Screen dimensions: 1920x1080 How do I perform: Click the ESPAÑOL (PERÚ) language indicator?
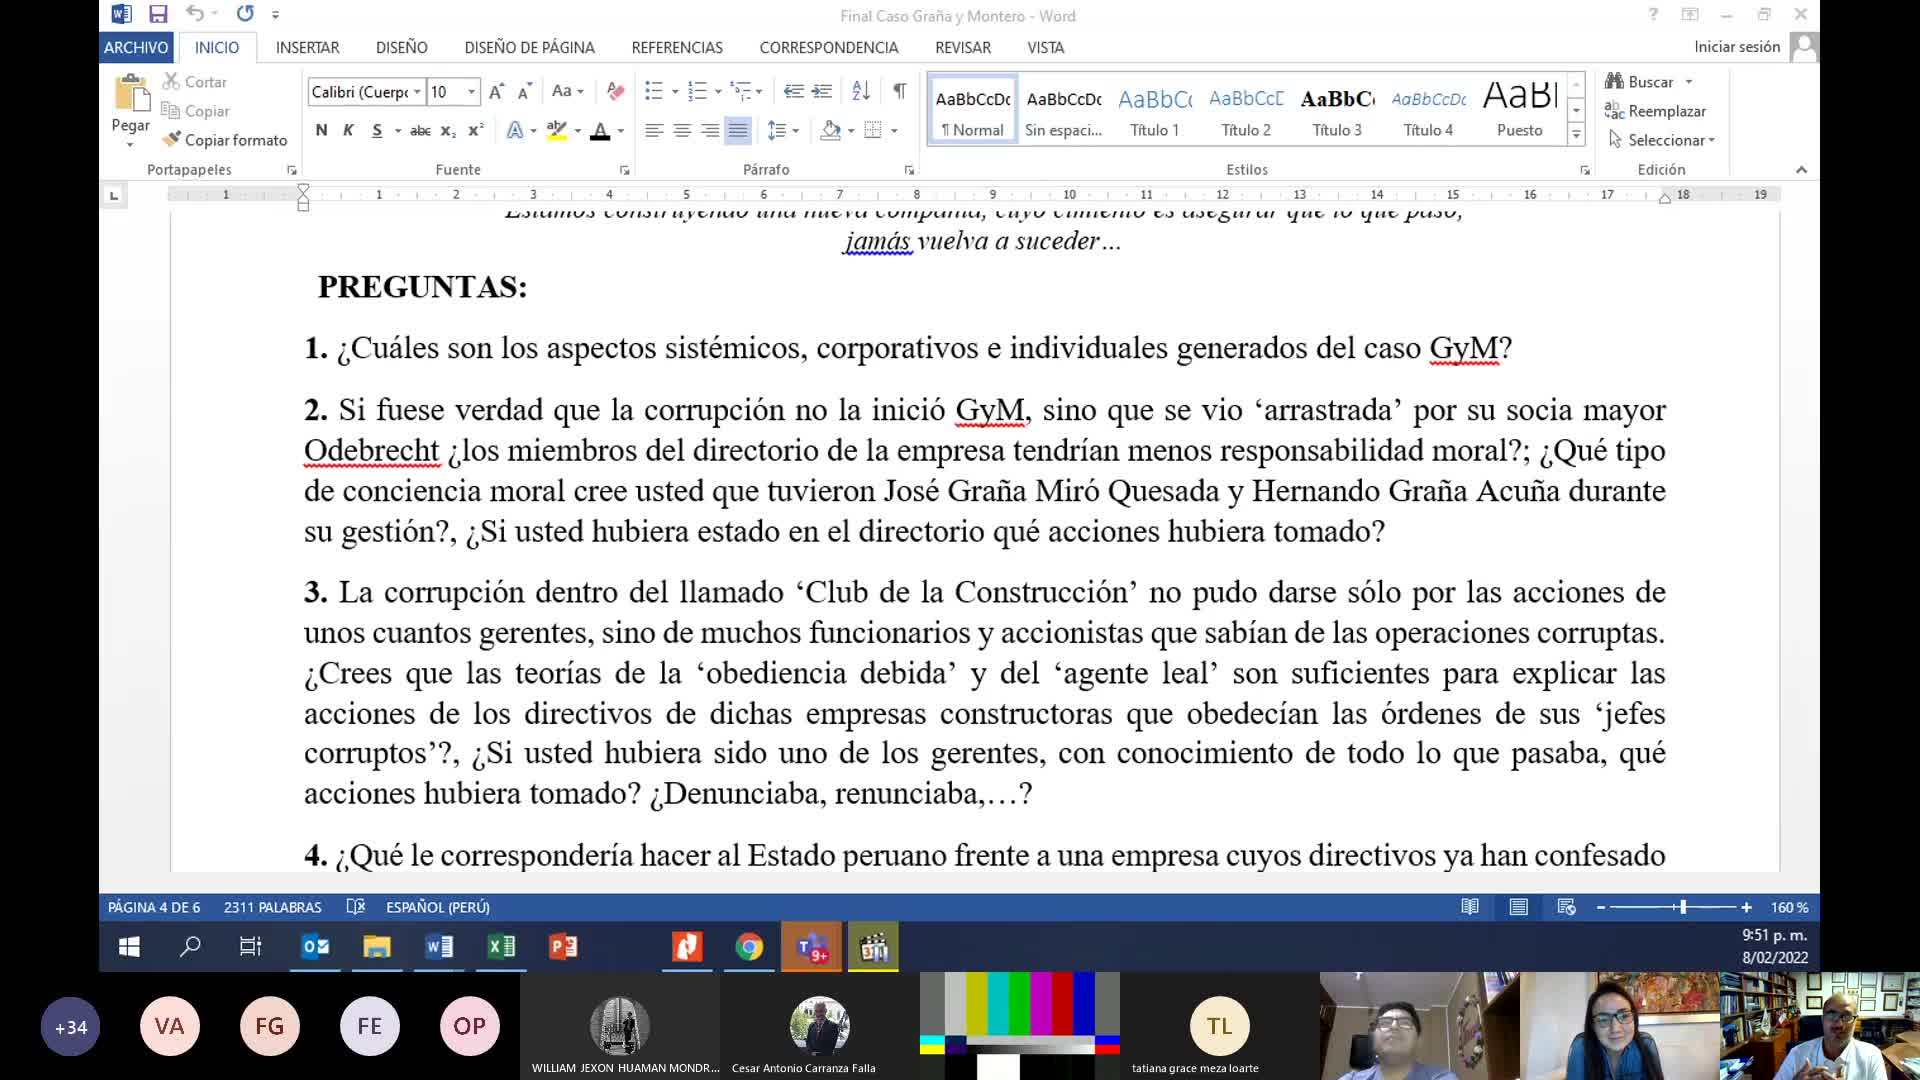(438, 907)
